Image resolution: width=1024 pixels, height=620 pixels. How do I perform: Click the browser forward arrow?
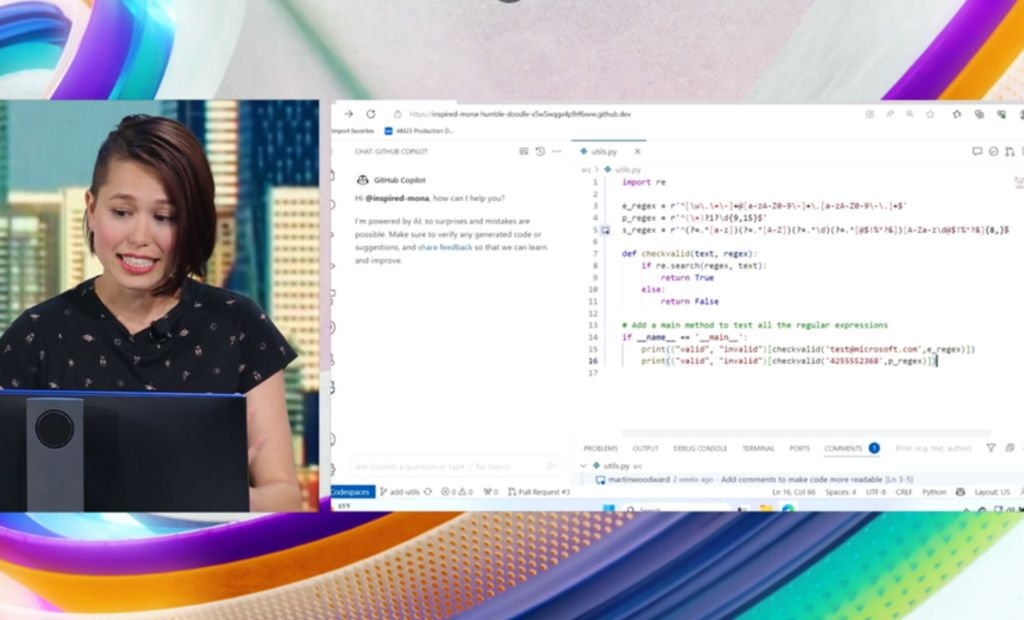pos(349,114)
